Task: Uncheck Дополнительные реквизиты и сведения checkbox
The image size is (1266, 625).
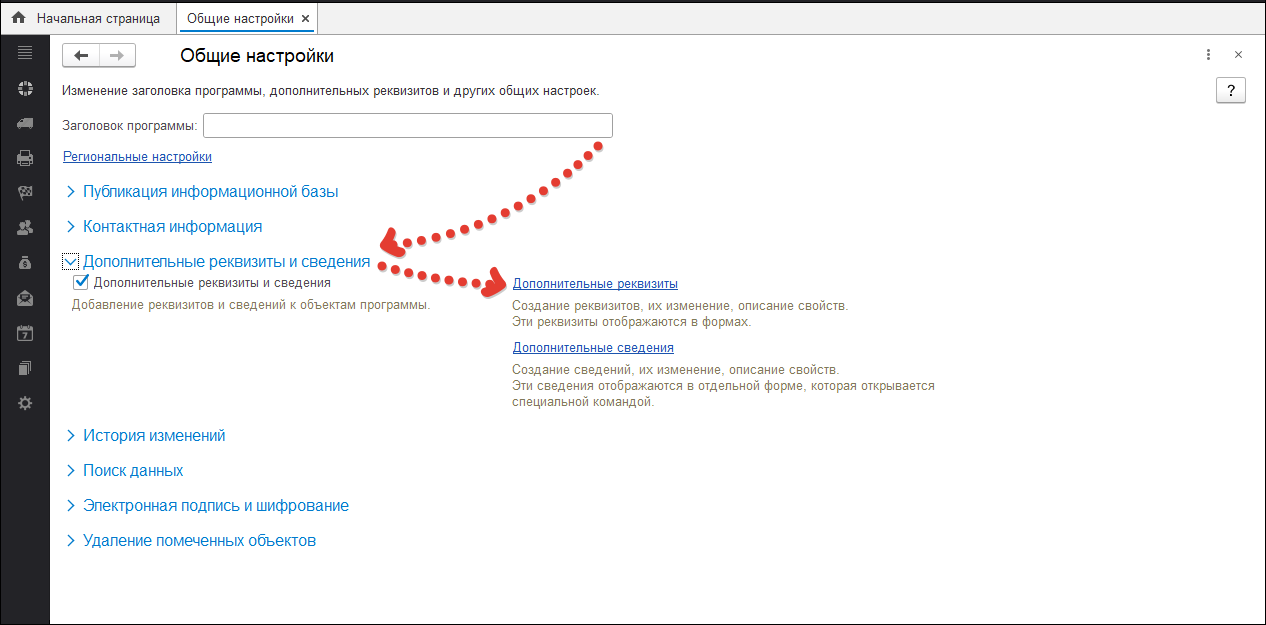Action: point(82,283)
